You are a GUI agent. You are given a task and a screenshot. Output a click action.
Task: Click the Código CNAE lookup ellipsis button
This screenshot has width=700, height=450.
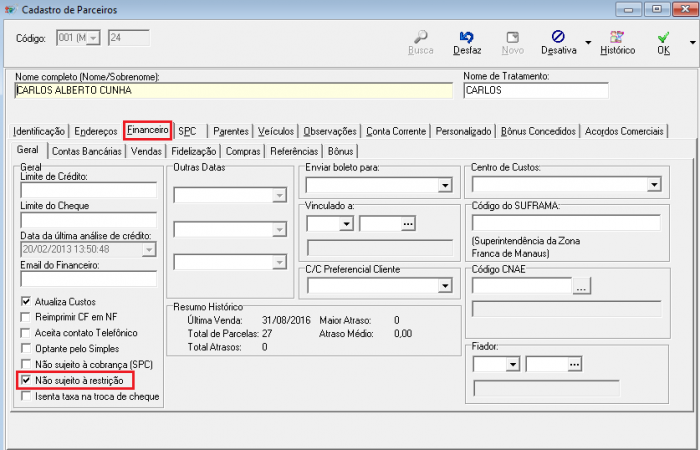click(582, 287)
